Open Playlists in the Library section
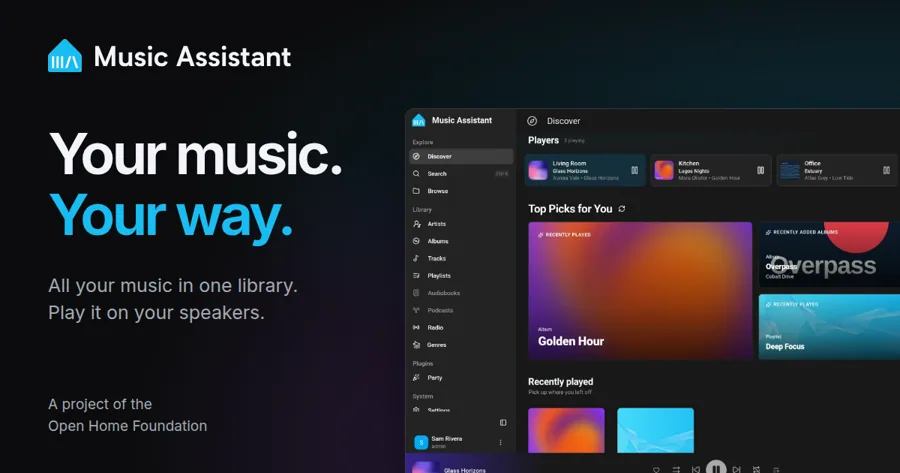 point(461,276)
